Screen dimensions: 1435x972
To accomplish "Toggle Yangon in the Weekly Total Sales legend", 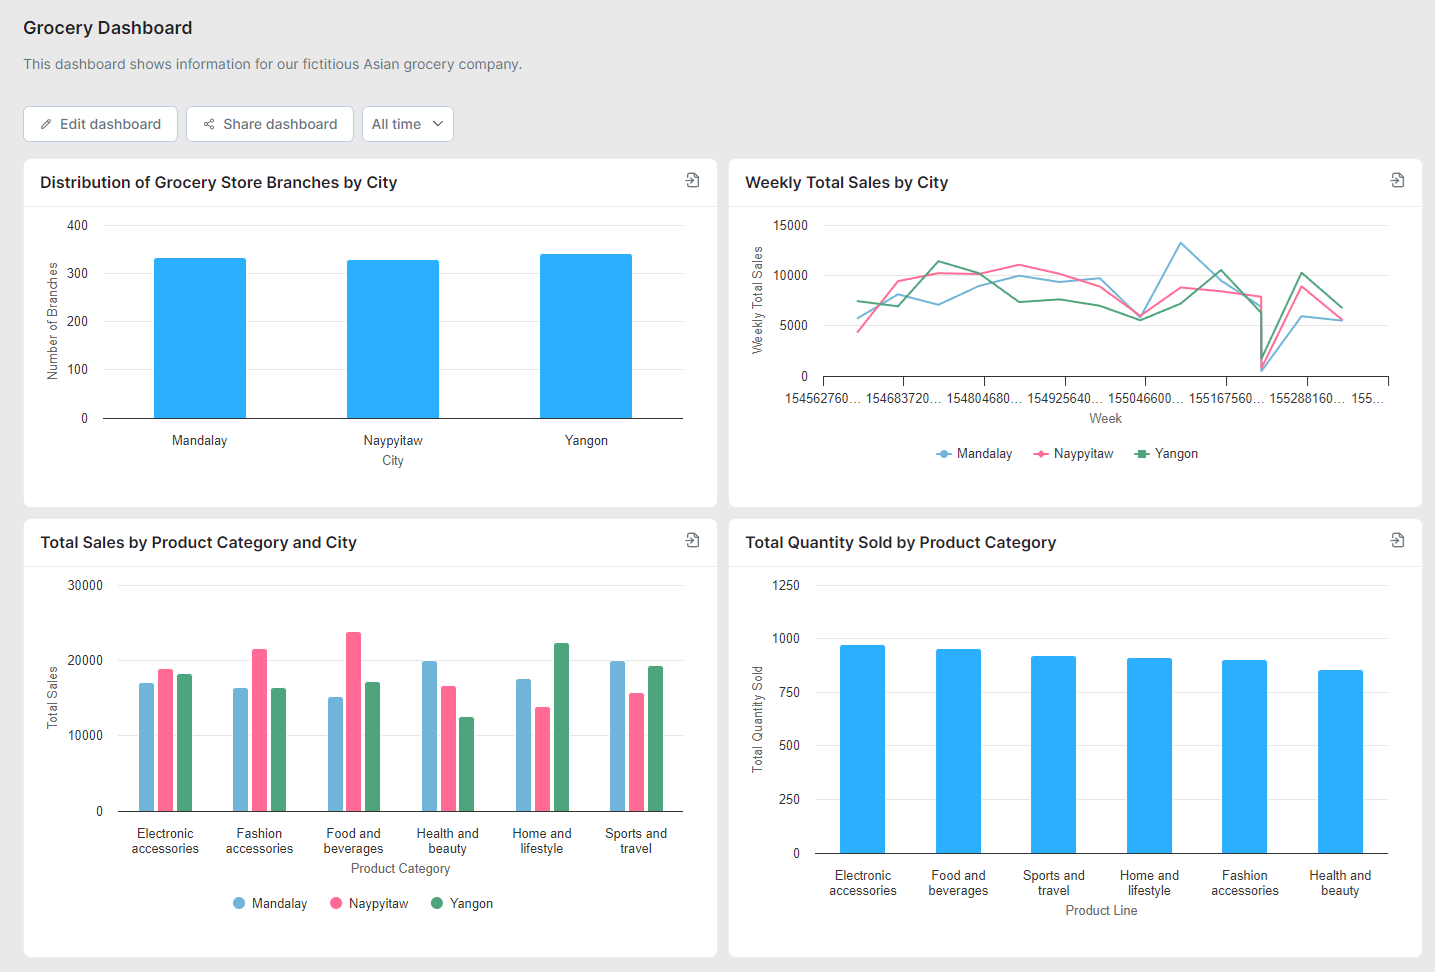I will point(1166,453).
